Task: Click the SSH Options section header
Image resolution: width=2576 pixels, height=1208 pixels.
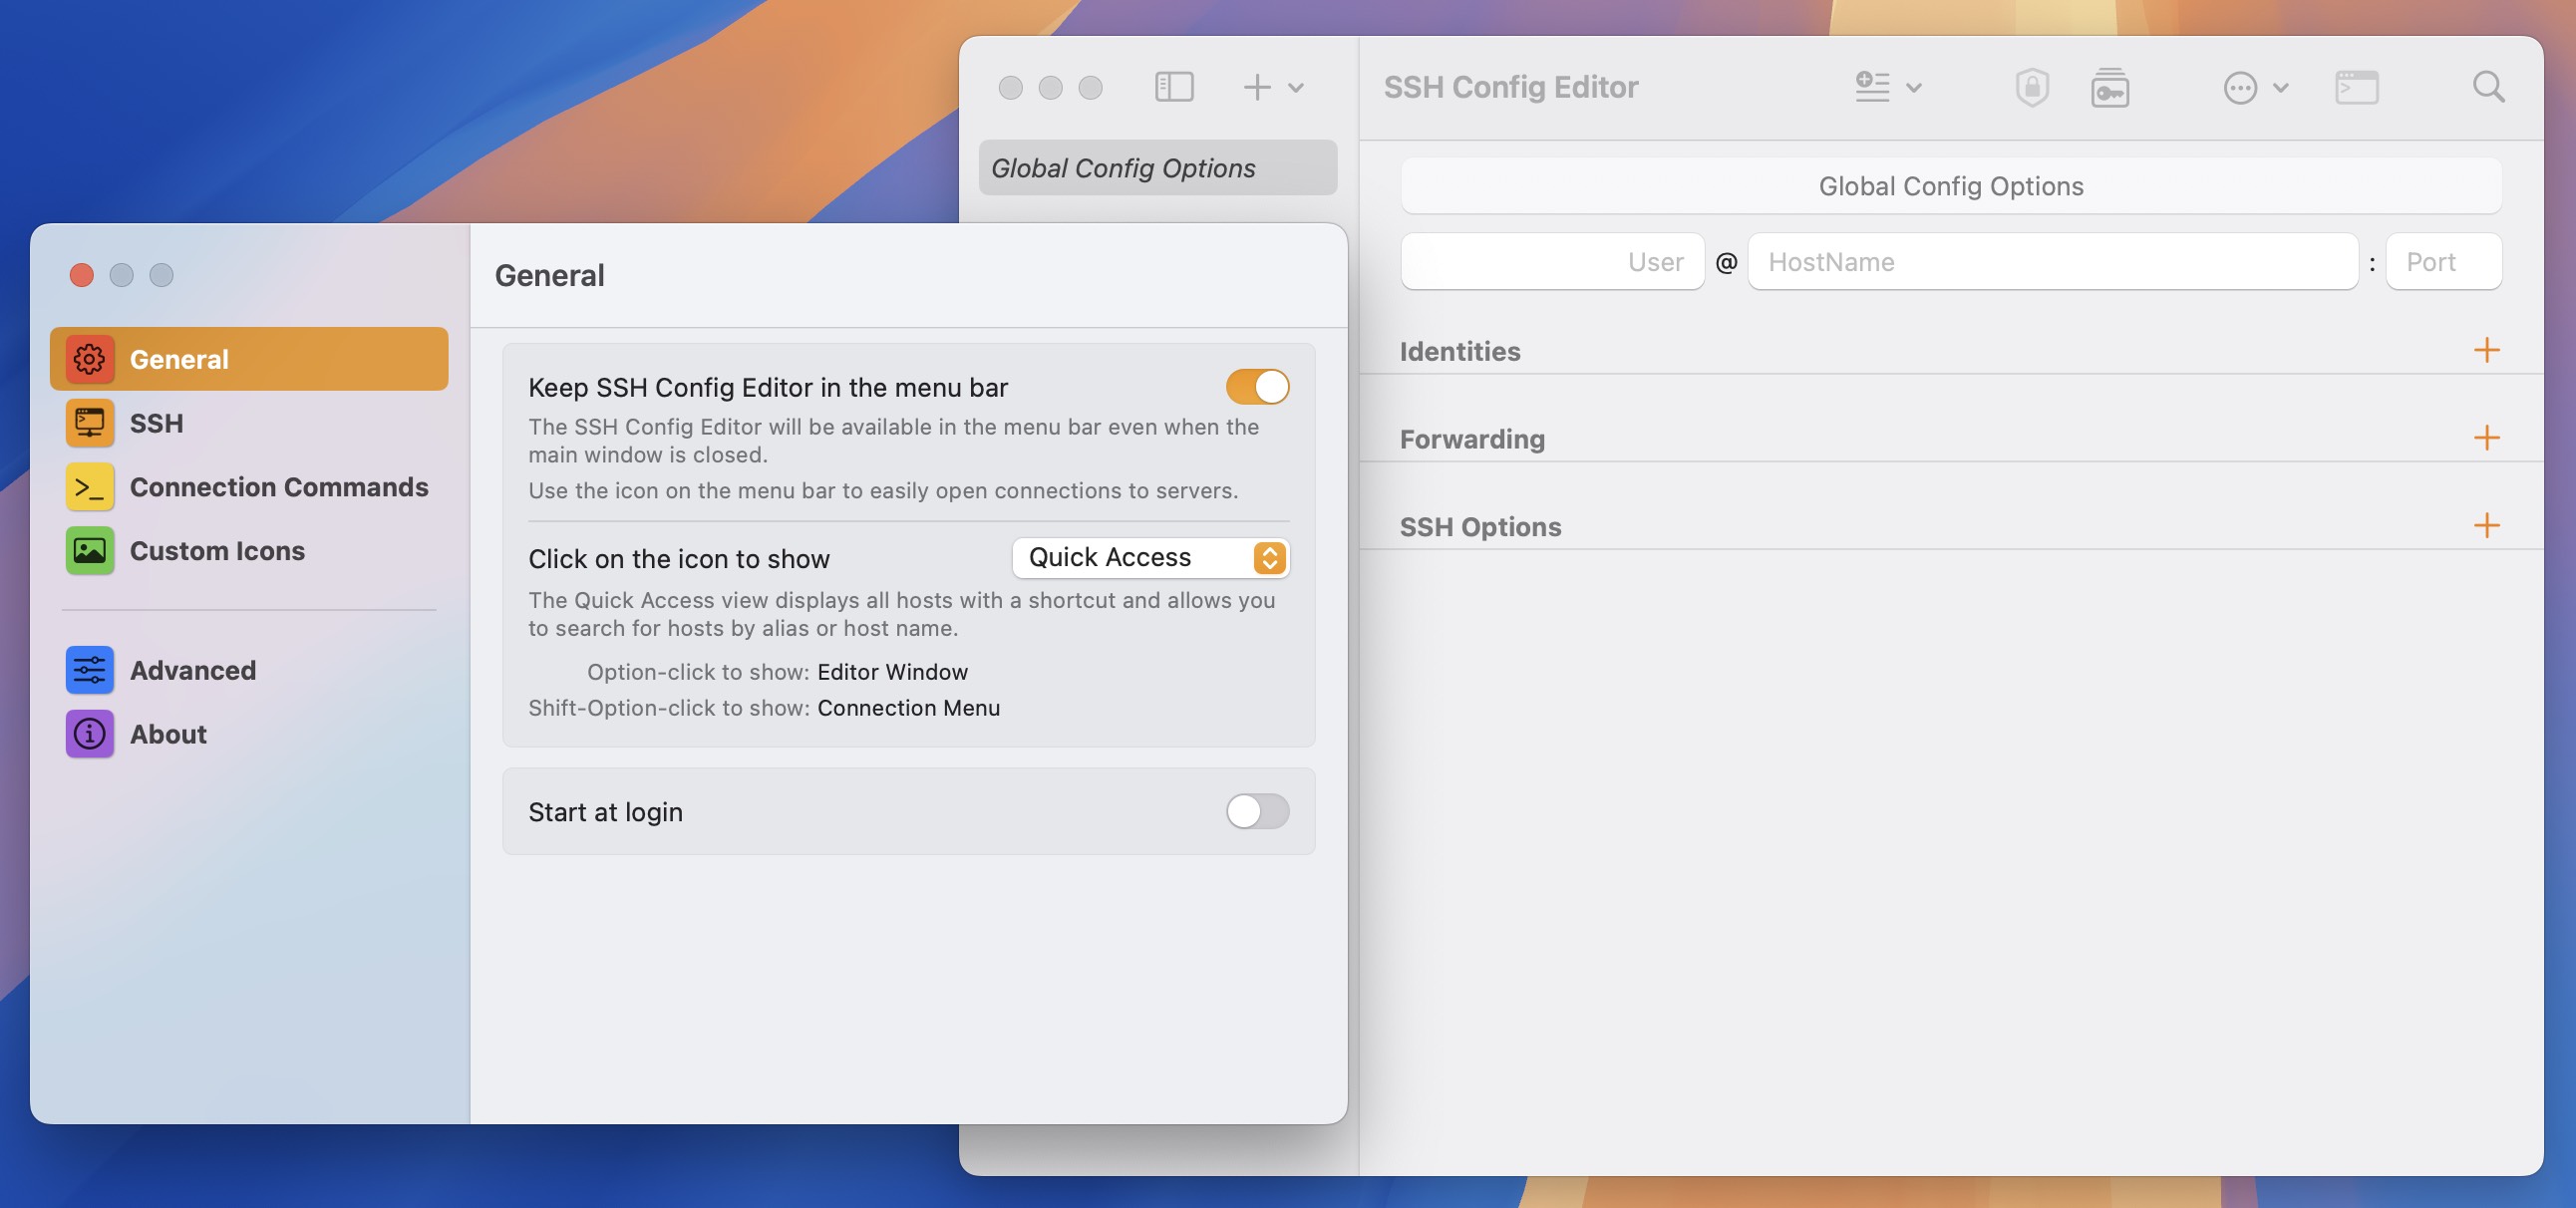Action: (x=1480, y=527)
